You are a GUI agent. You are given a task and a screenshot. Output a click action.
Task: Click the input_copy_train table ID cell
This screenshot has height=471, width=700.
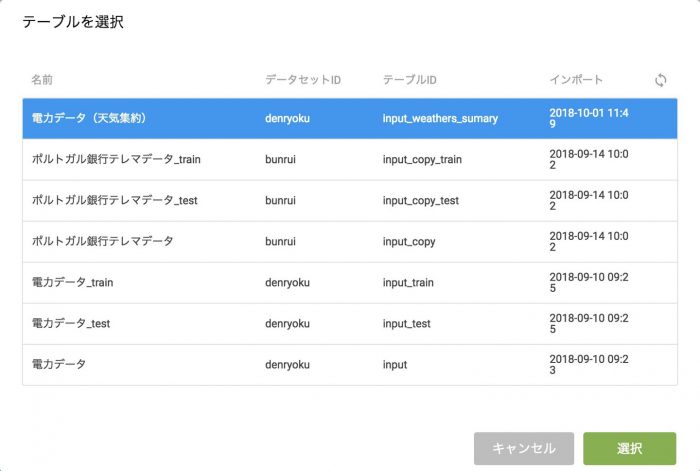coord(422,159)
